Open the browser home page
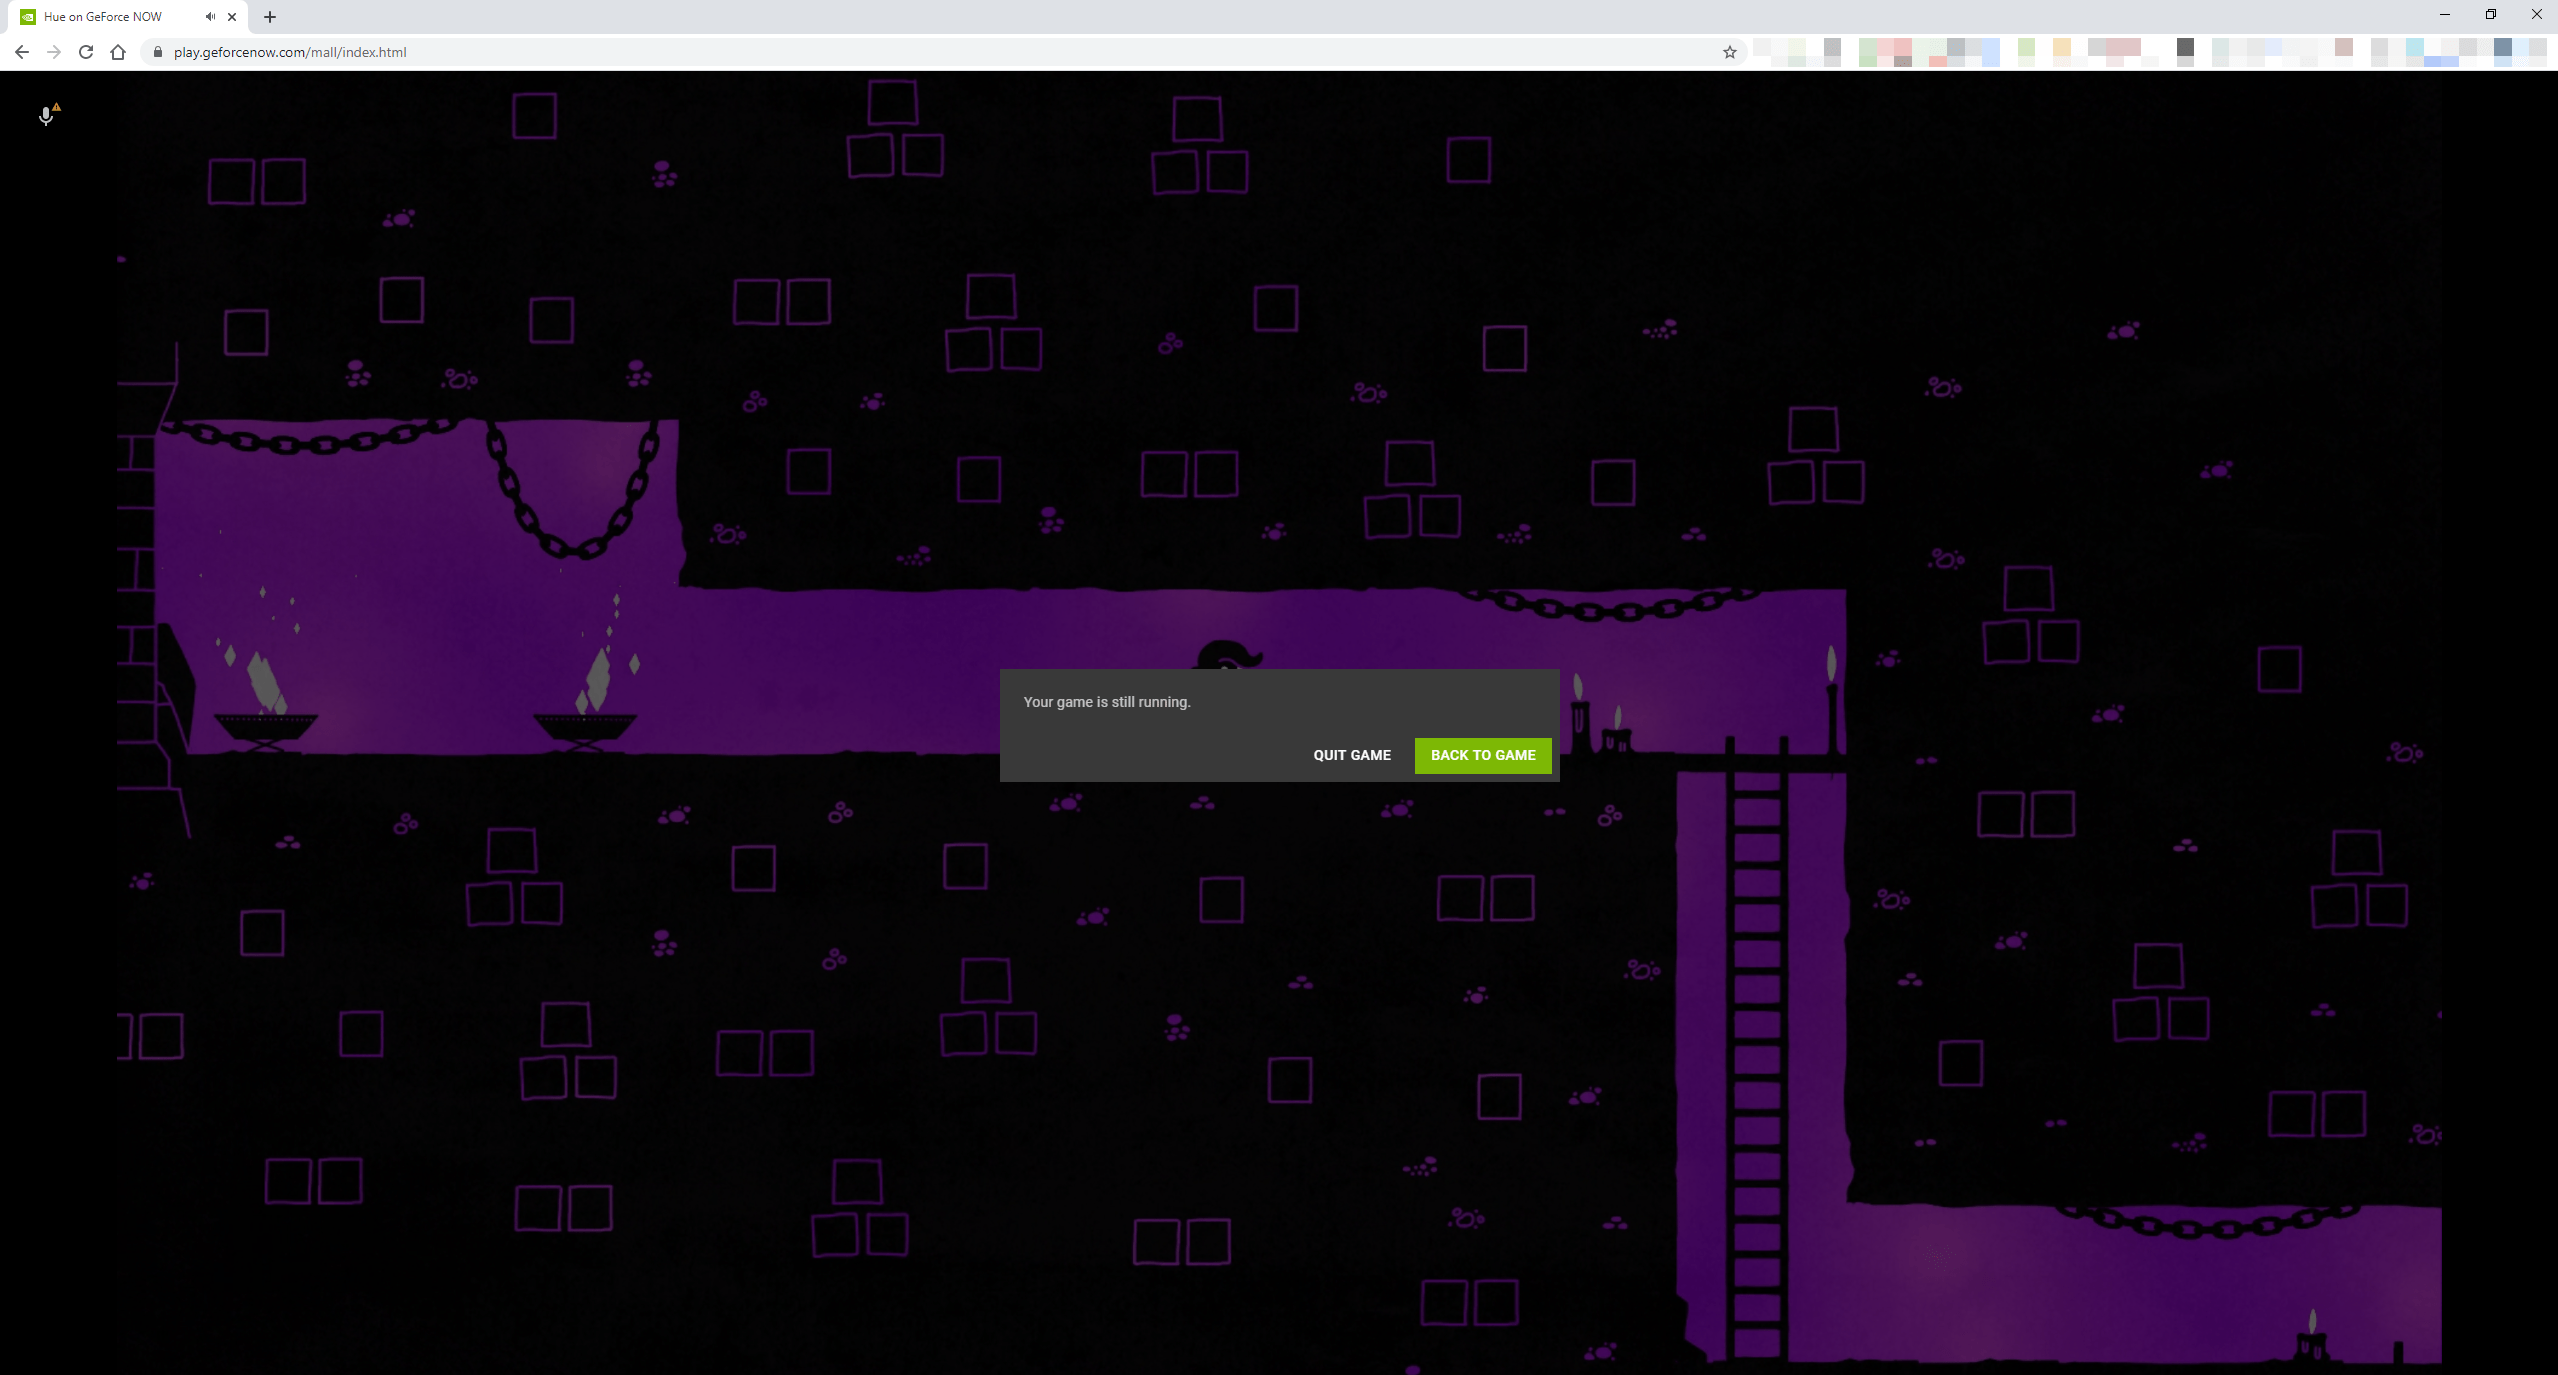This screenshot has height=1375, width=2558. 117,52
